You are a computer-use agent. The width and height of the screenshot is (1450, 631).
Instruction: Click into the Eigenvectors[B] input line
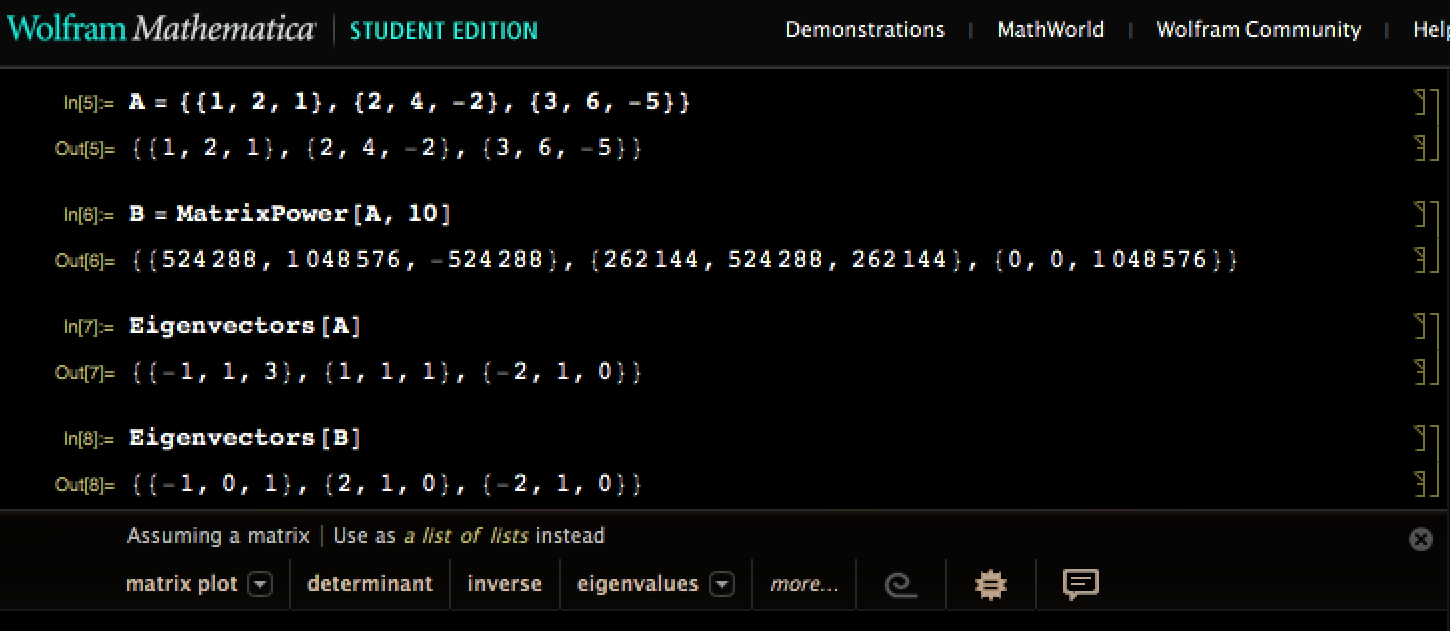tap(245, 438)
